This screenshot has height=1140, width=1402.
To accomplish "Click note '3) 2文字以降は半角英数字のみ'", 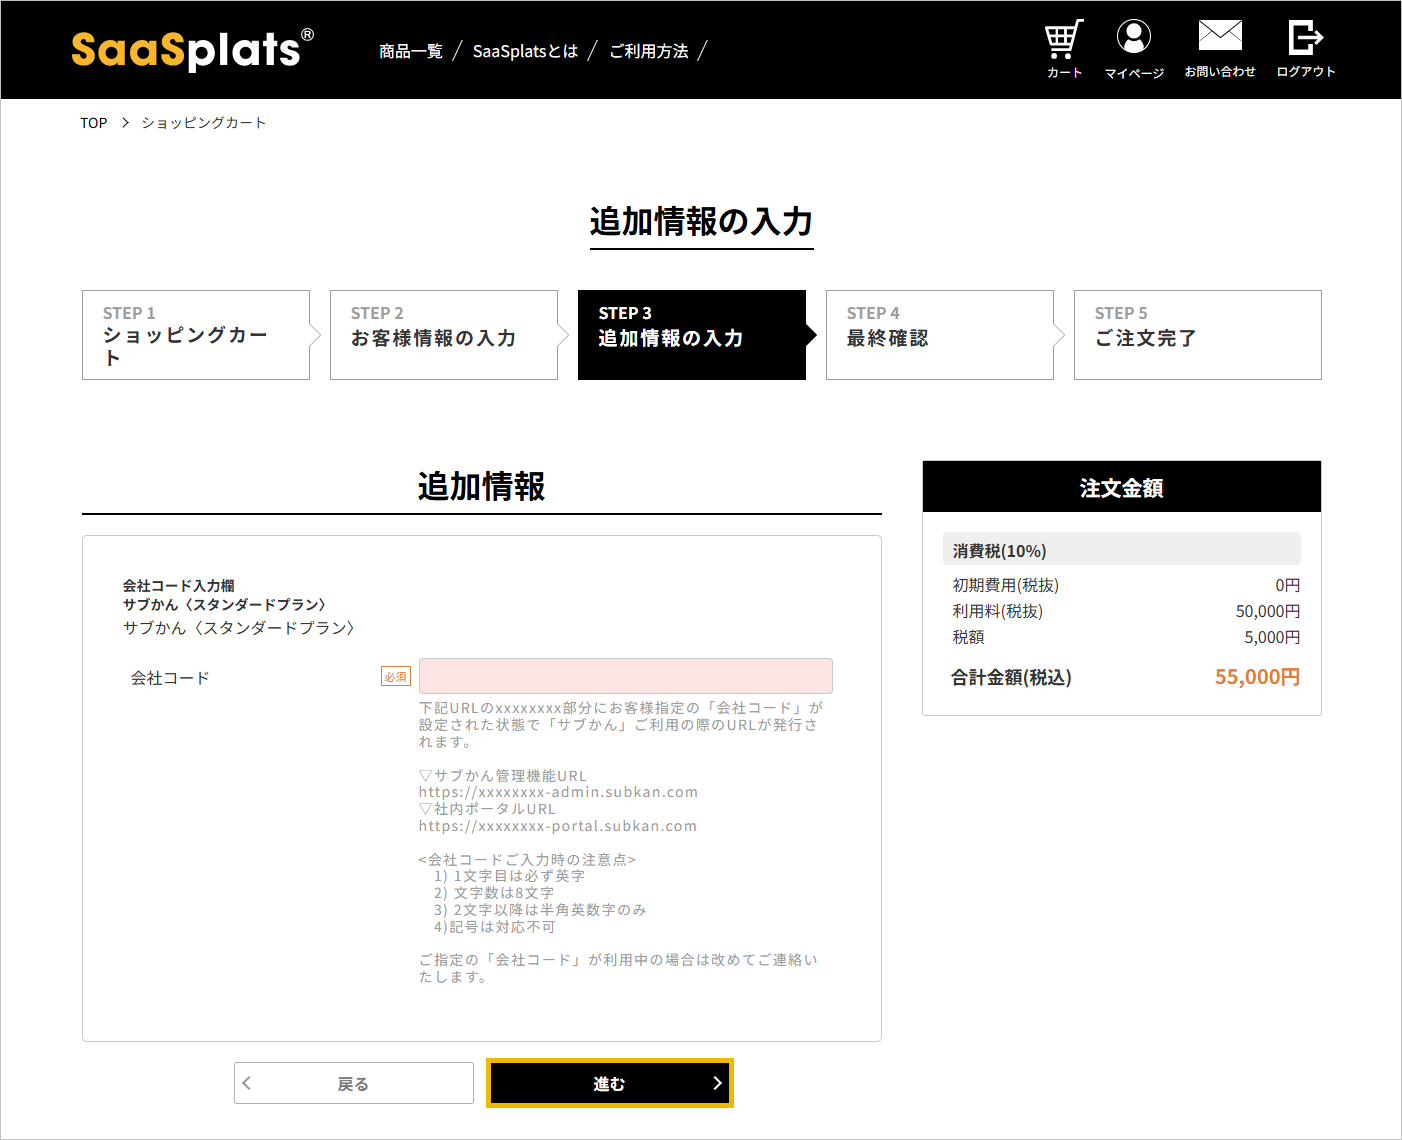I will [x=540, y=910].
